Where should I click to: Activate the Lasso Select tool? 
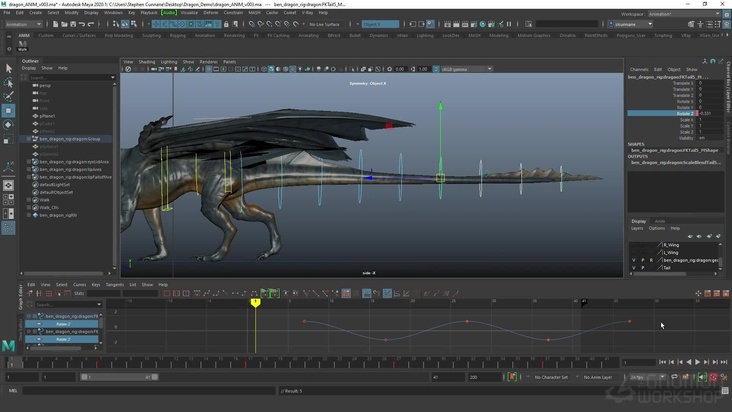[8, 83]
